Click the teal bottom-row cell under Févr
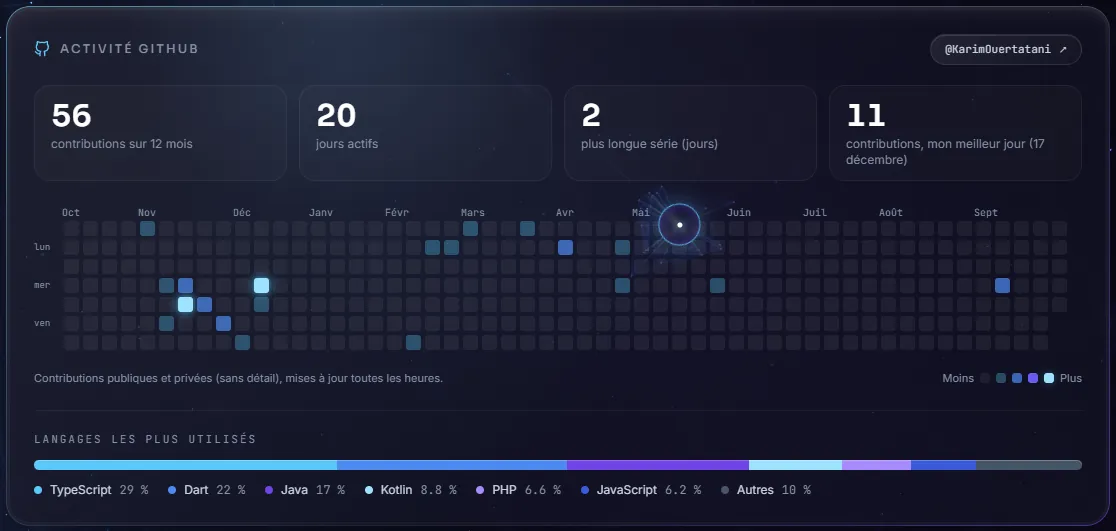This screenshot has width=1116, height=531. coord(414,342)
